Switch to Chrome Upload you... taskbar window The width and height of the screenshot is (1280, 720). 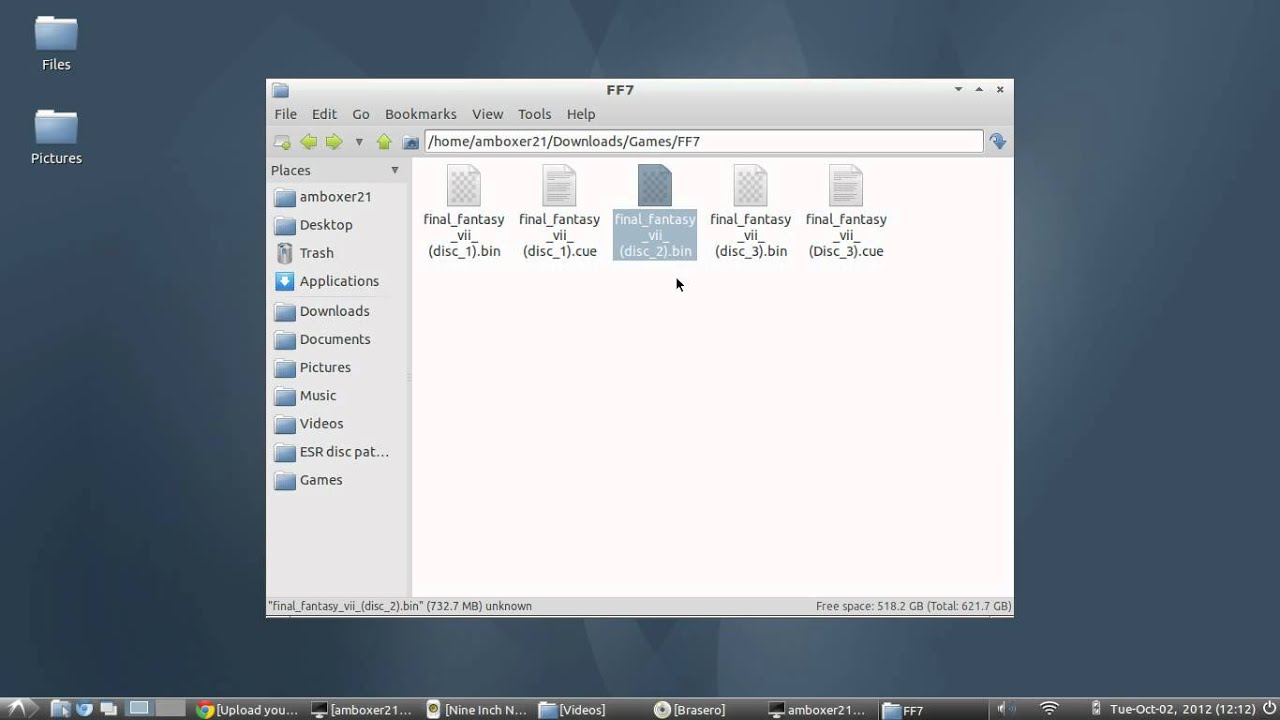pos(249,710)
